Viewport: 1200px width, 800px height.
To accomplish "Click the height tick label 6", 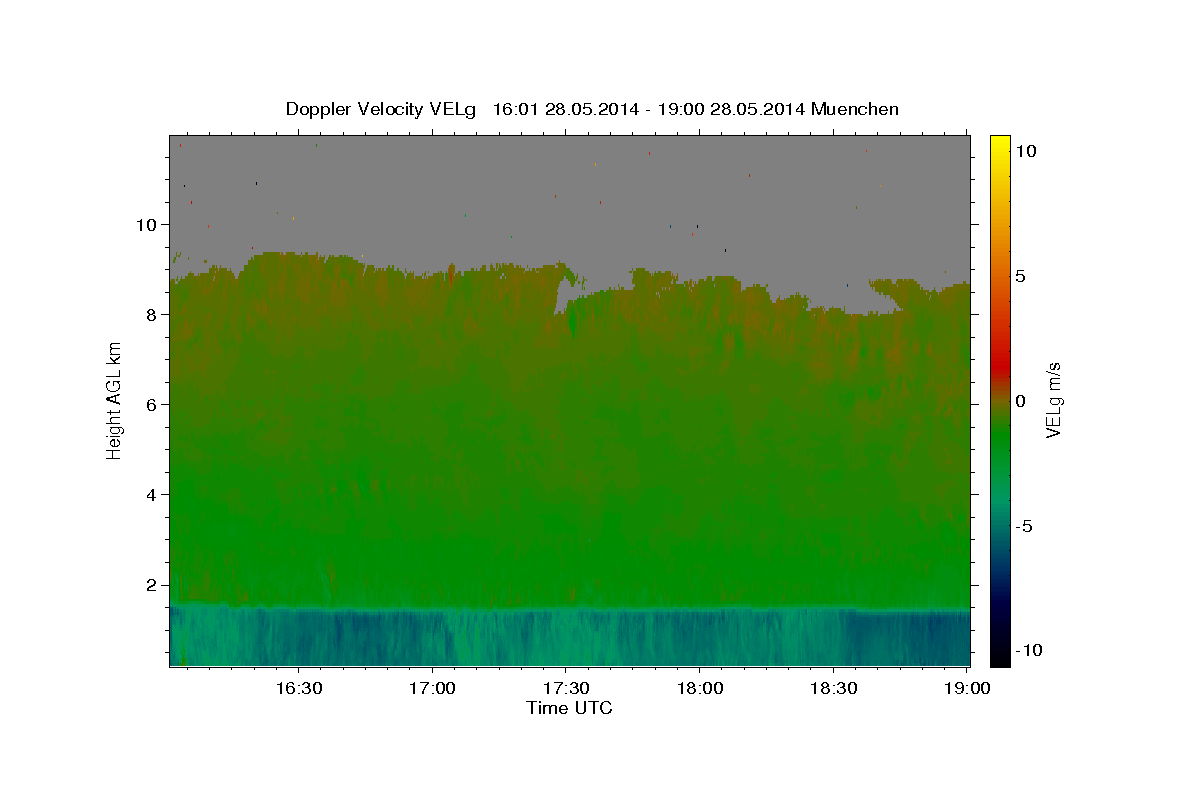I will point(153,404).
